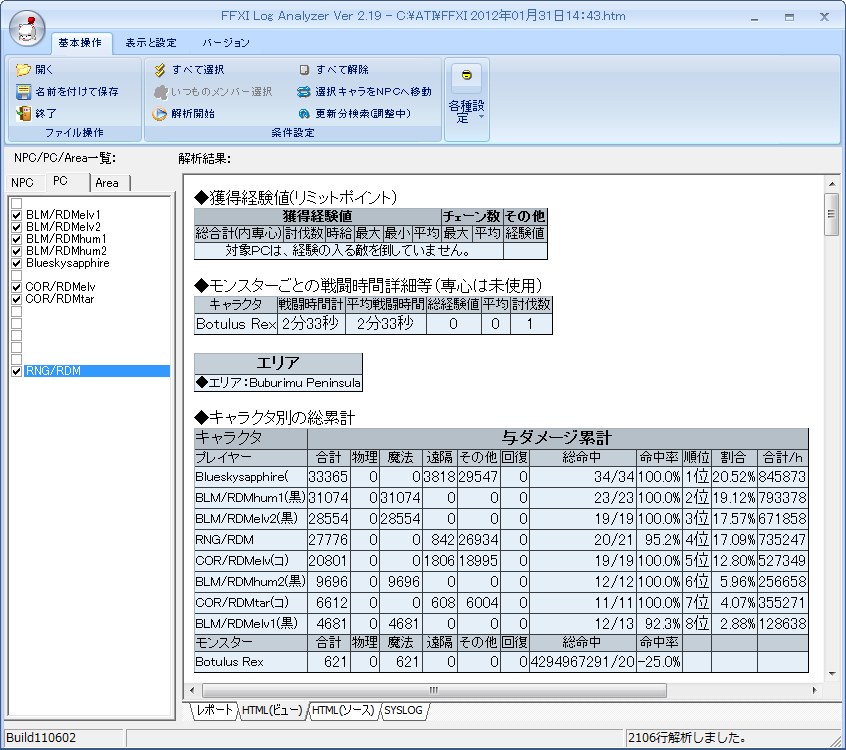Uncheck the BLM/RDMelv1 checkbox

click(16, 215)
